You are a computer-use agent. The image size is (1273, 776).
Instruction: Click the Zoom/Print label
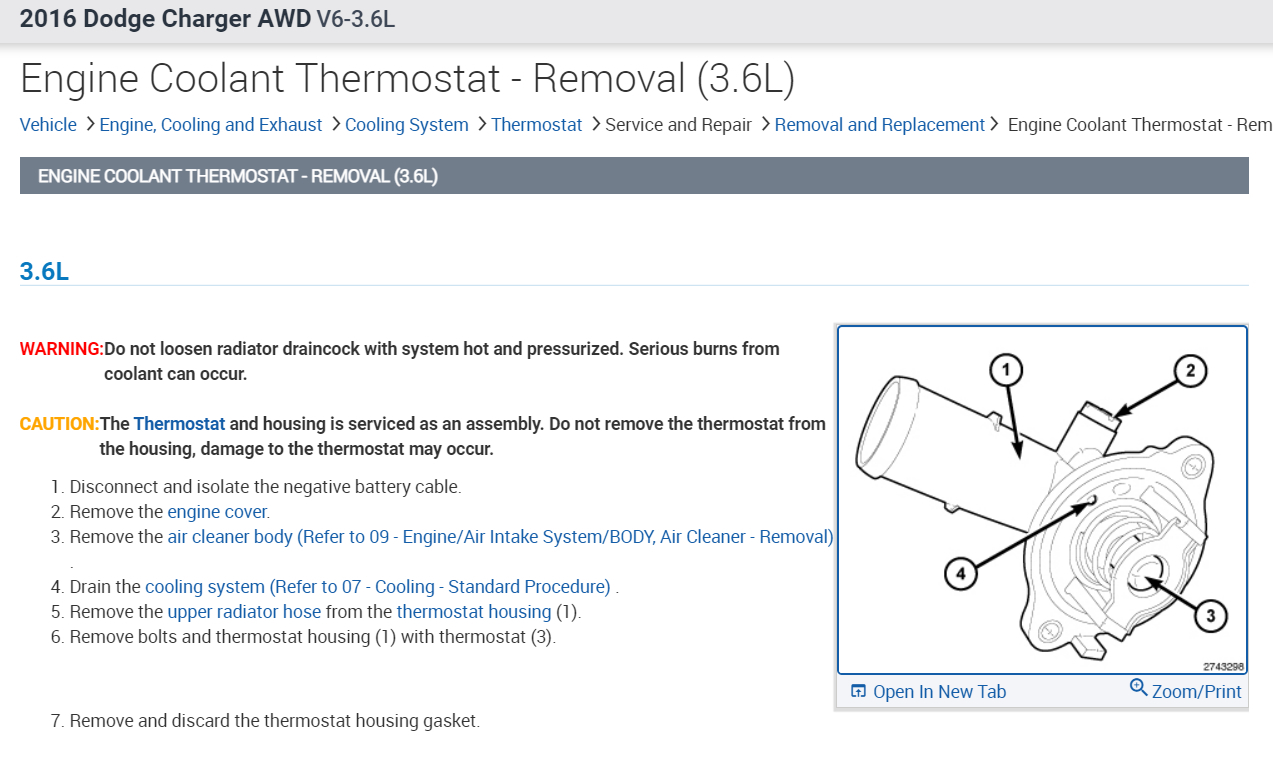(x=1196, y=692)
